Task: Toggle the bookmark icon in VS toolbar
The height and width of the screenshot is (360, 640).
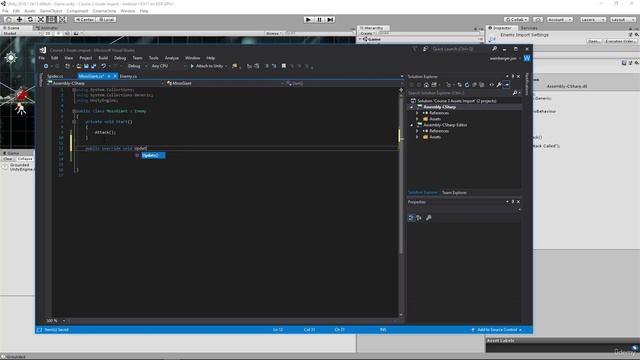Action: 284,66
